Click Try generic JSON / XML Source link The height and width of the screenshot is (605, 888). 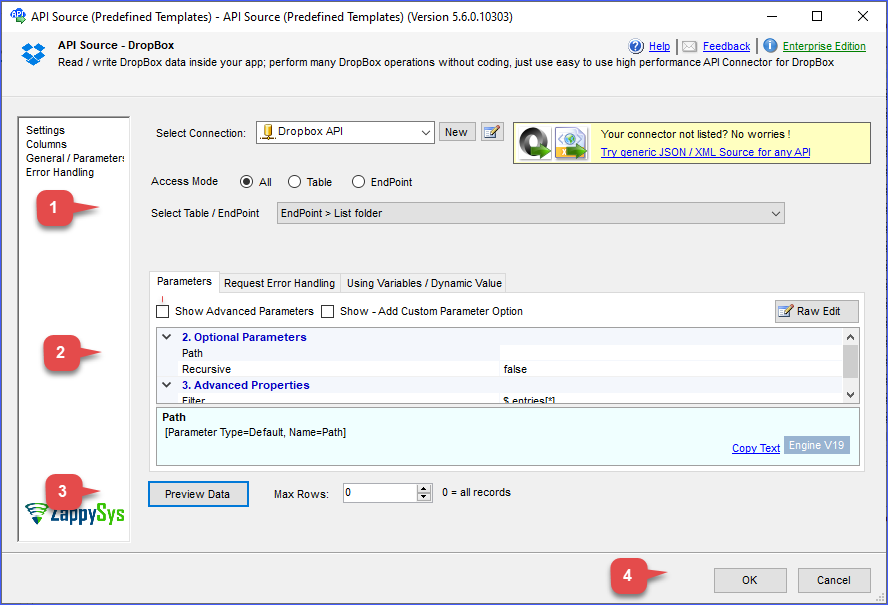coord(706,152)
